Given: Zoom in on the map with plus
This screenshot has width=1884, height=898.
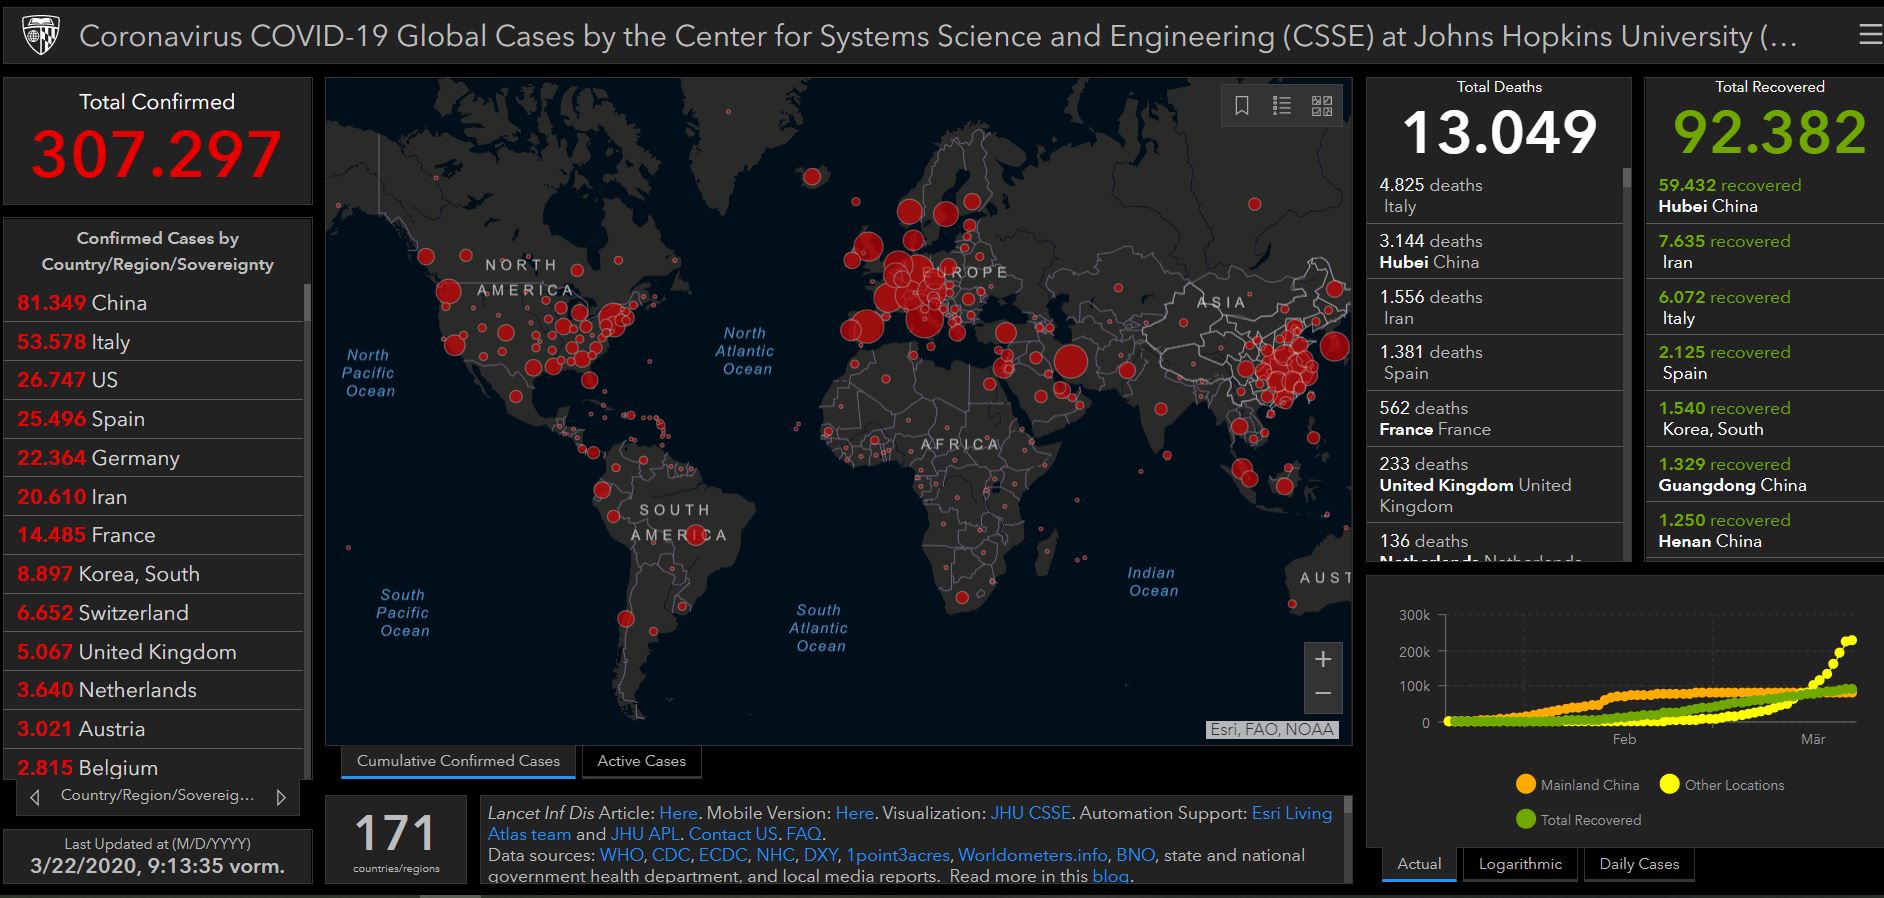Looking at the screenshot, I should (x=1323, y=660).
